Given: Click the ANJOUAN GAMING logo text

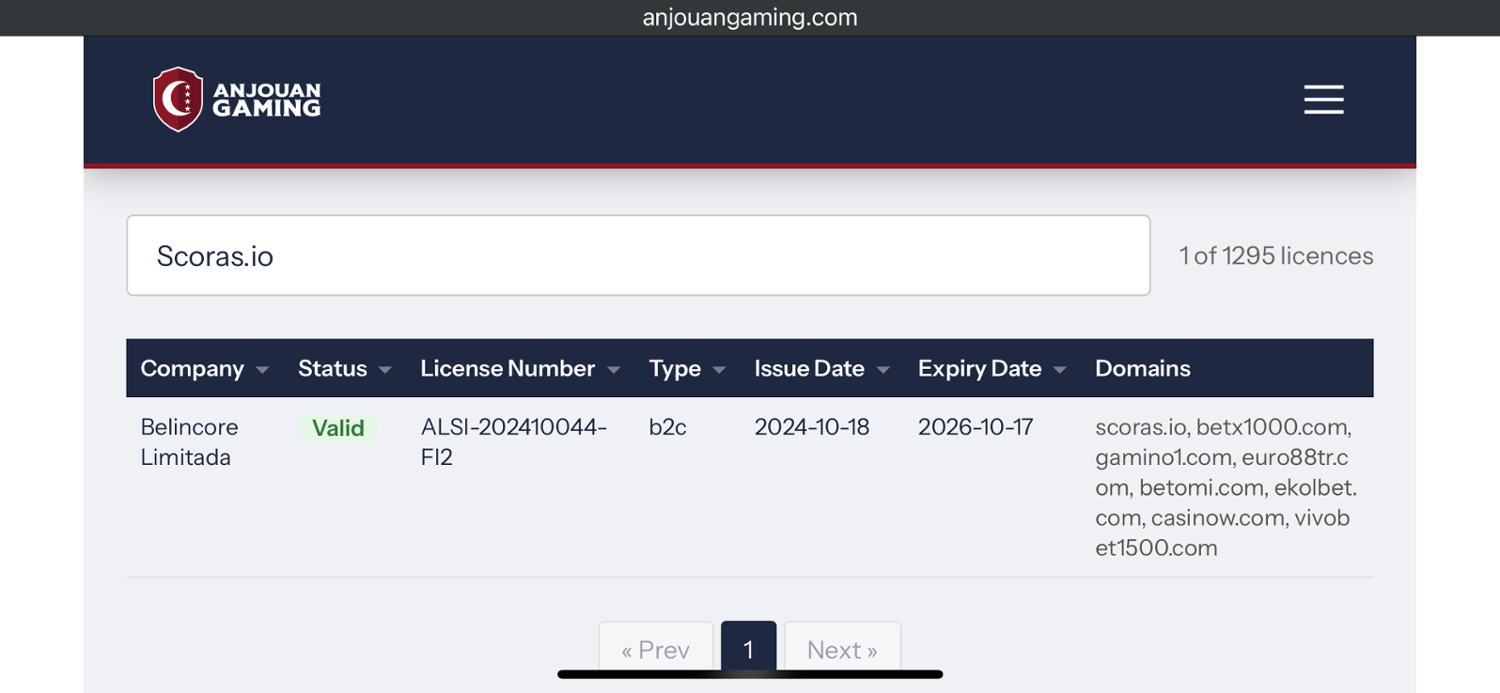Looking at the screenshot, I should click(267, 99).
